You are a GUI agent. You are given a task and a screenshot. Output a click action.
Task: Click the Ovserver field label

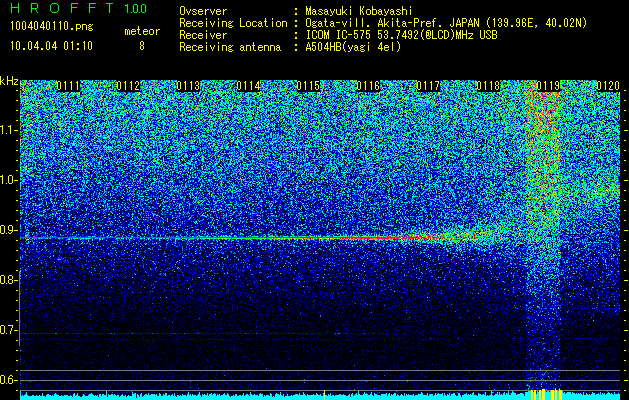[203, 11]
